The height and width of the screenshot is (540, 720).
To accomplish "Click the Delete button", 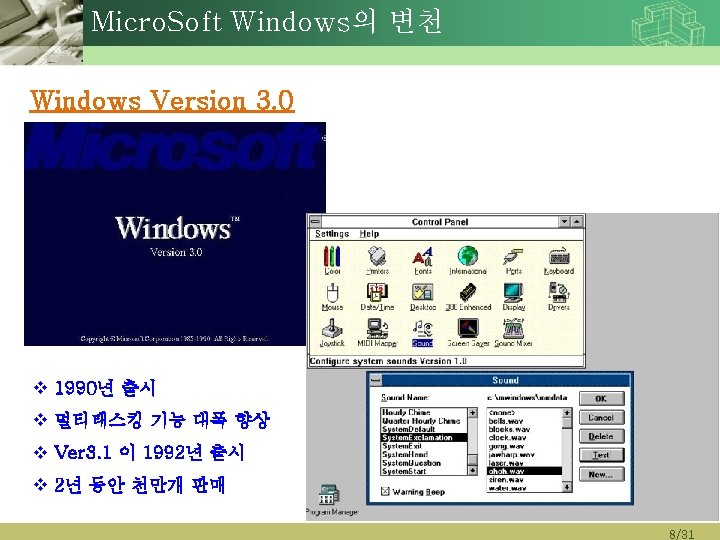I will point(601,436).
